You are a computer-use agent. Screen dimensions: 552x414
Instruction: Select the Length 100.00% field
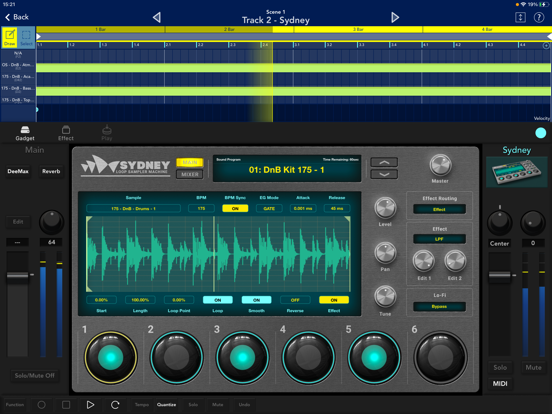(140, 300)
